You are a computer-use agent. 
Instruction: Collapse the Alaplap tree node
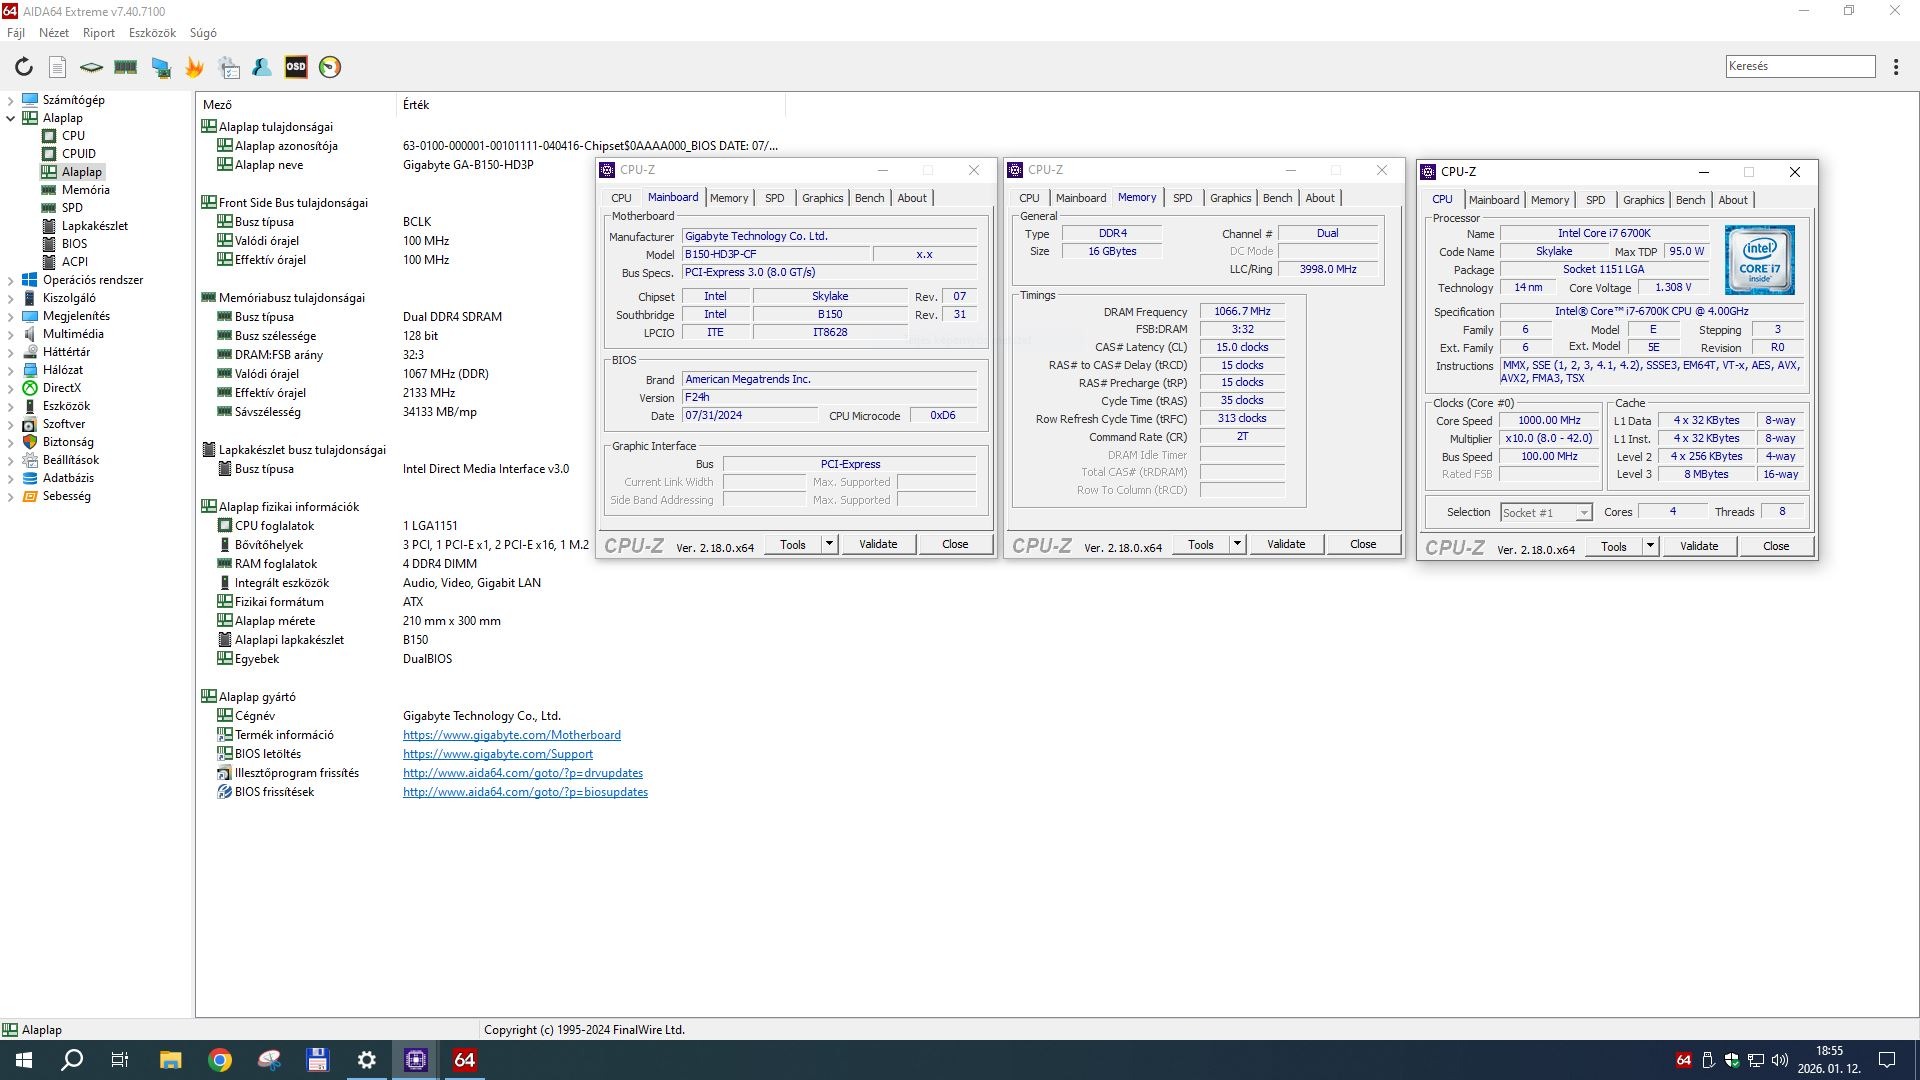pyautogui.click(x=11, y=118)
